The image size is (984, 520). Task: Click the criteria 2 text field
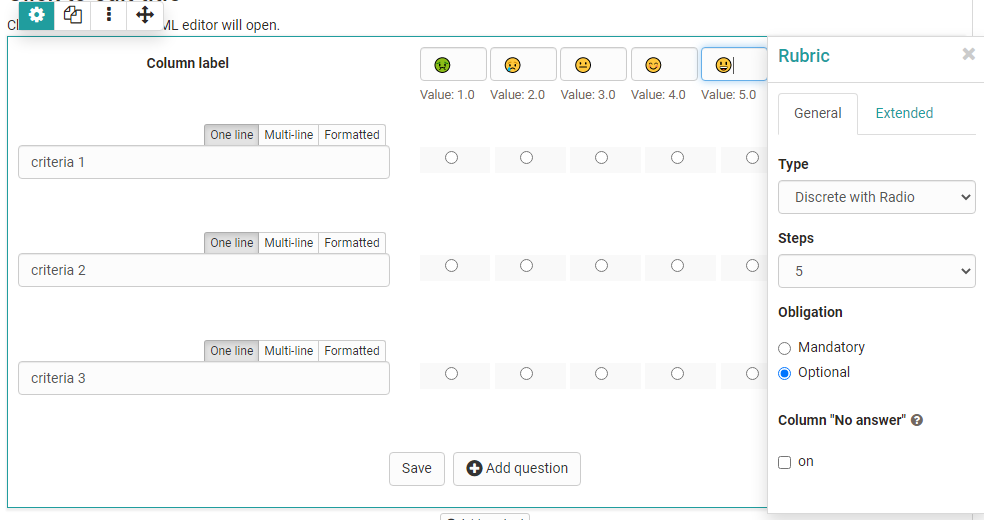[x=204, y=270]
